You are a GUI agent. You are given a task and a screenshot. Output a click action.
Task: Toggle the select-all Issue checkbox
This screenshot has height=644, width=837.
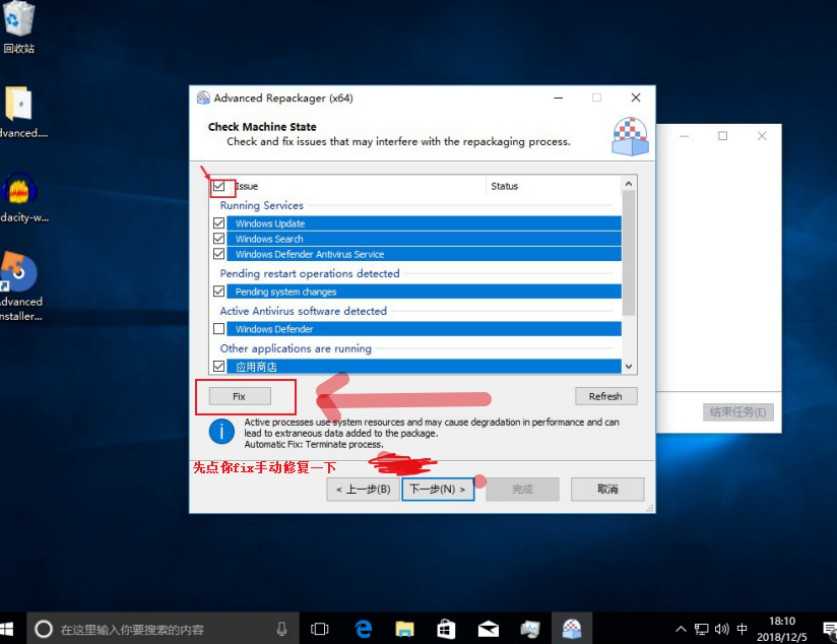(x=218, y=186)
